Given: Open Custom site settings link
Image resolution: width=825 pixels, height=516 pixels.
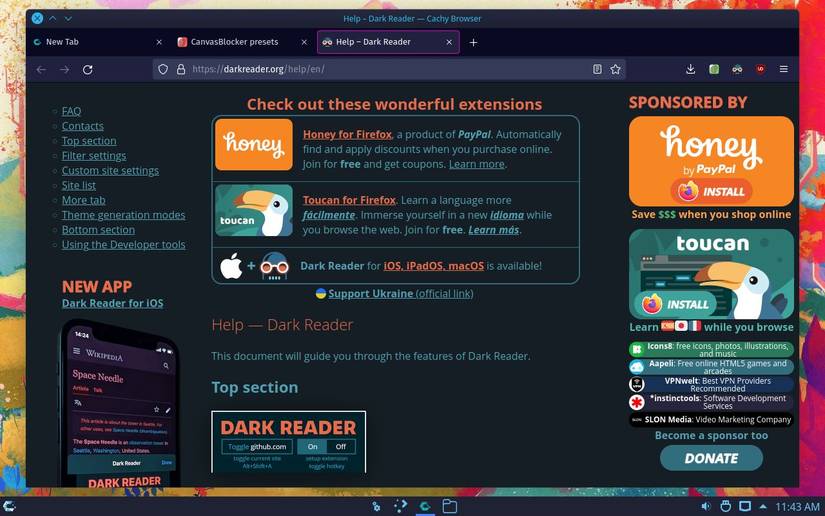Looking at the screenshot, I should 110,170.
